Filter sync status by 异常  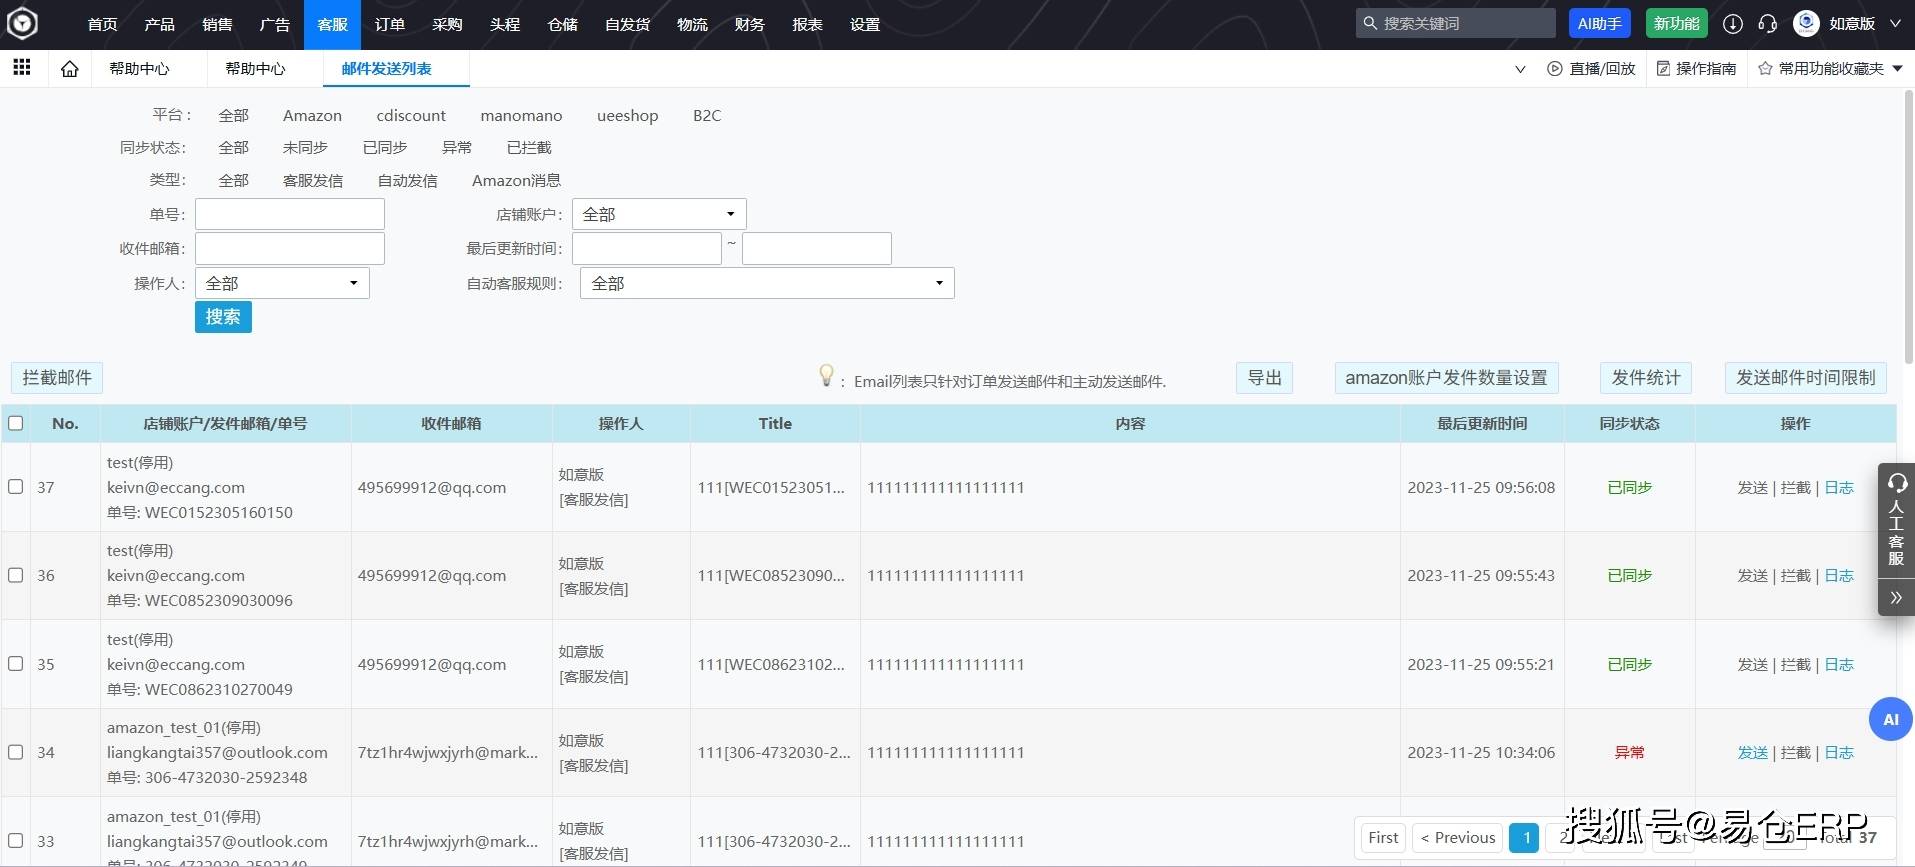click(x=457, y=147)
